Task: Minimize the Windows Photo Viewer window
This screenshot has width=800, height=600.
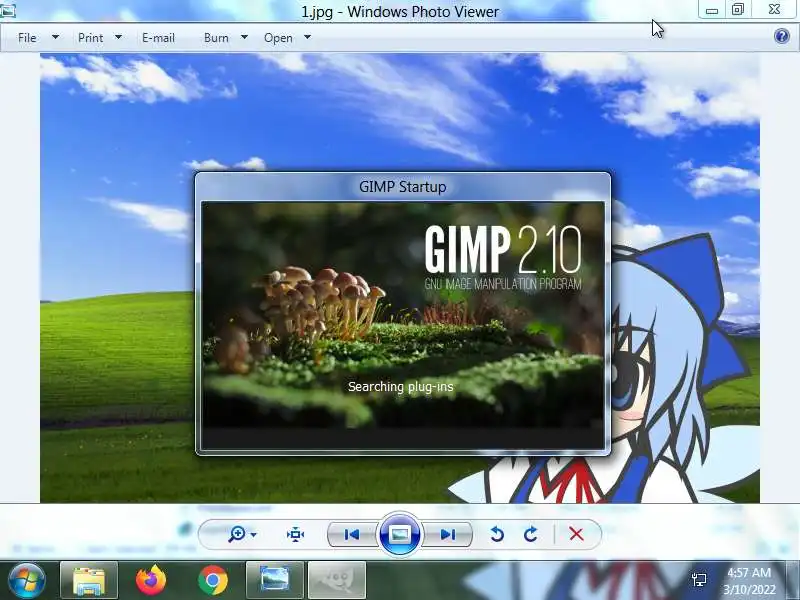Action: point(712,10)
